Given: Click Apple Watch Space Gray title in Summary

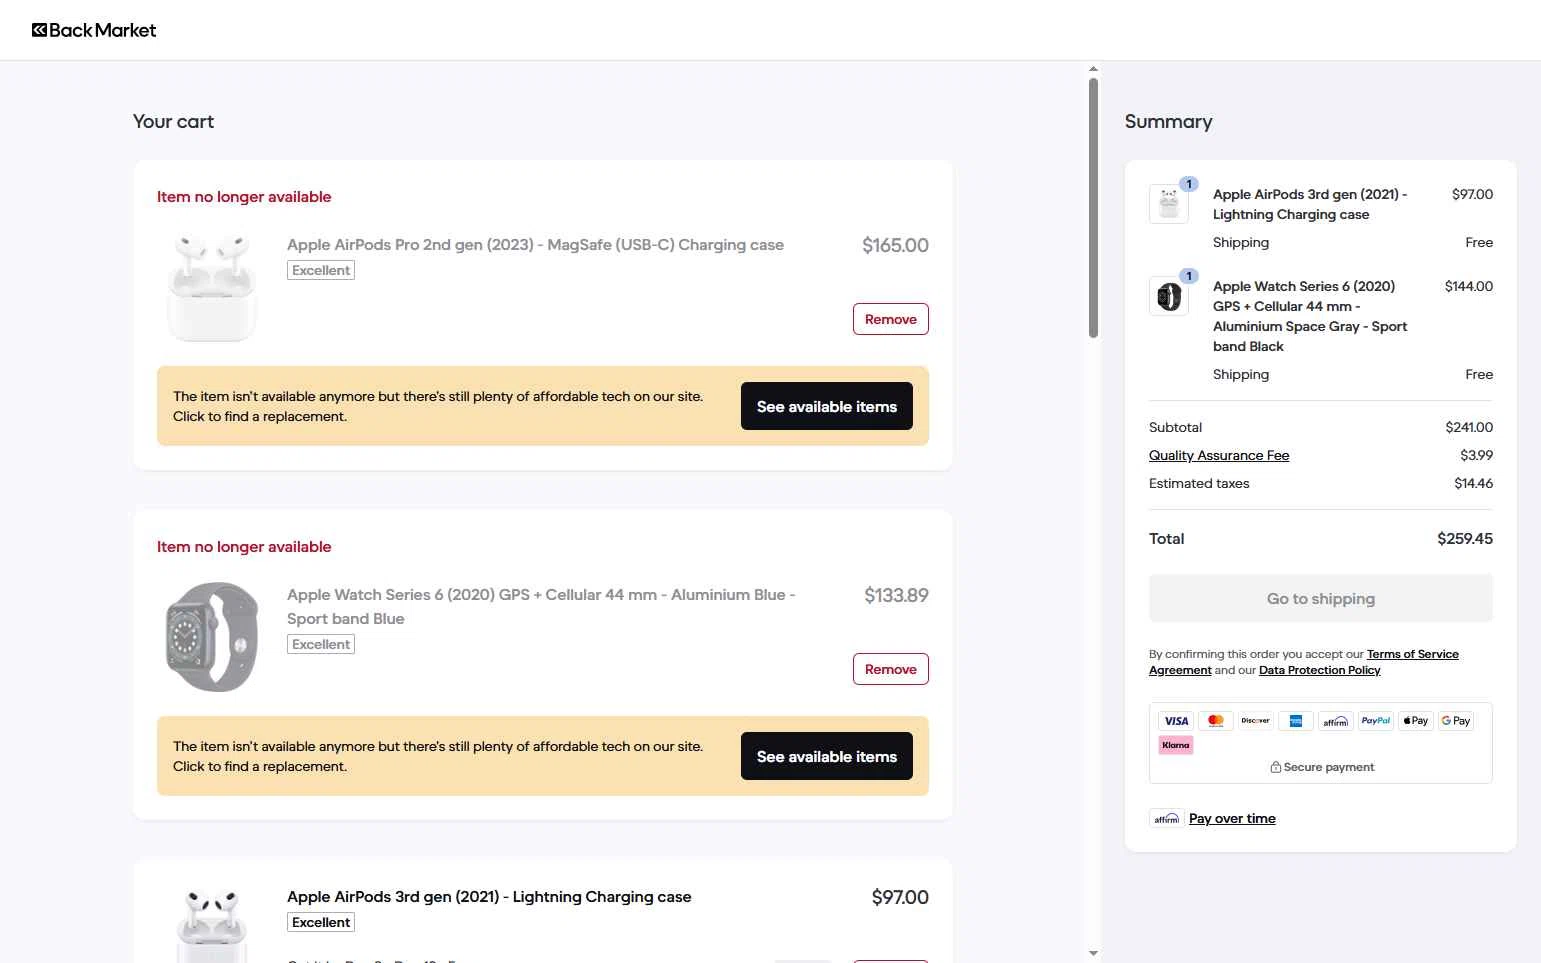Looking at the screenshot, I should point(1310,316).
